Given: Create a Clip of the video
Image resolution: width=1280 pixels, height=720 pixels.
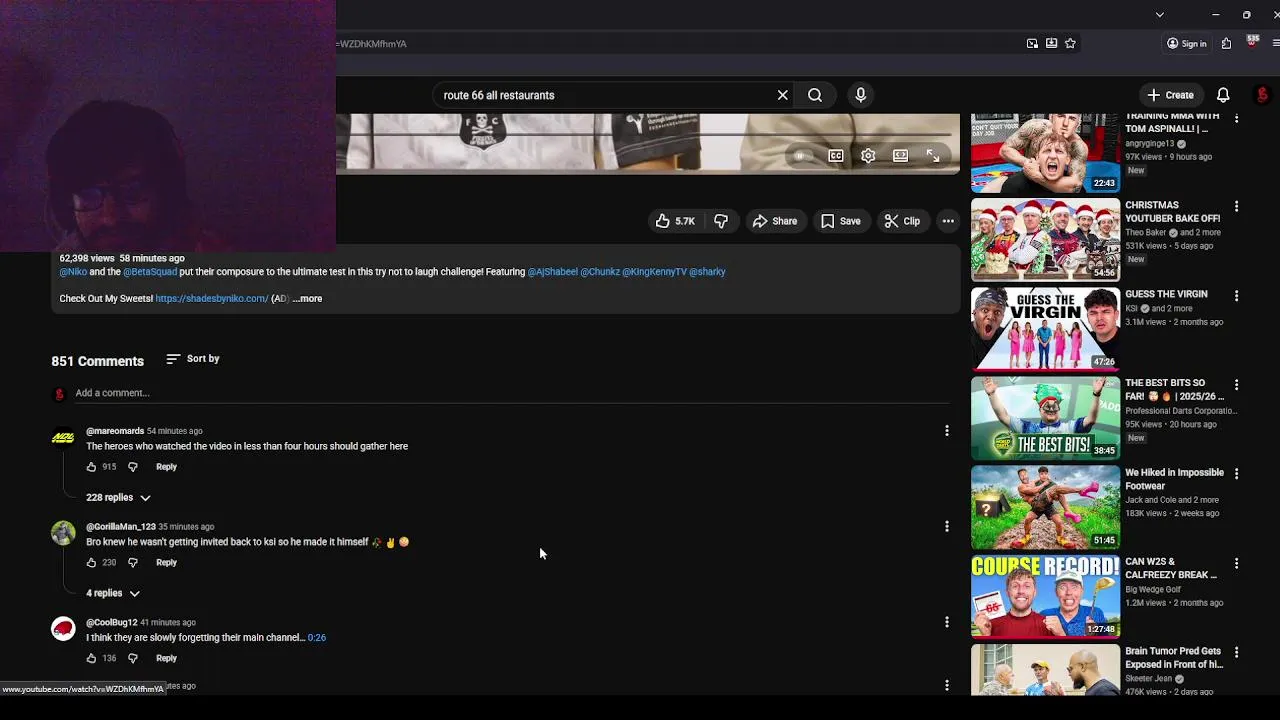Looking at the screenshot, I should click(902, 221).
